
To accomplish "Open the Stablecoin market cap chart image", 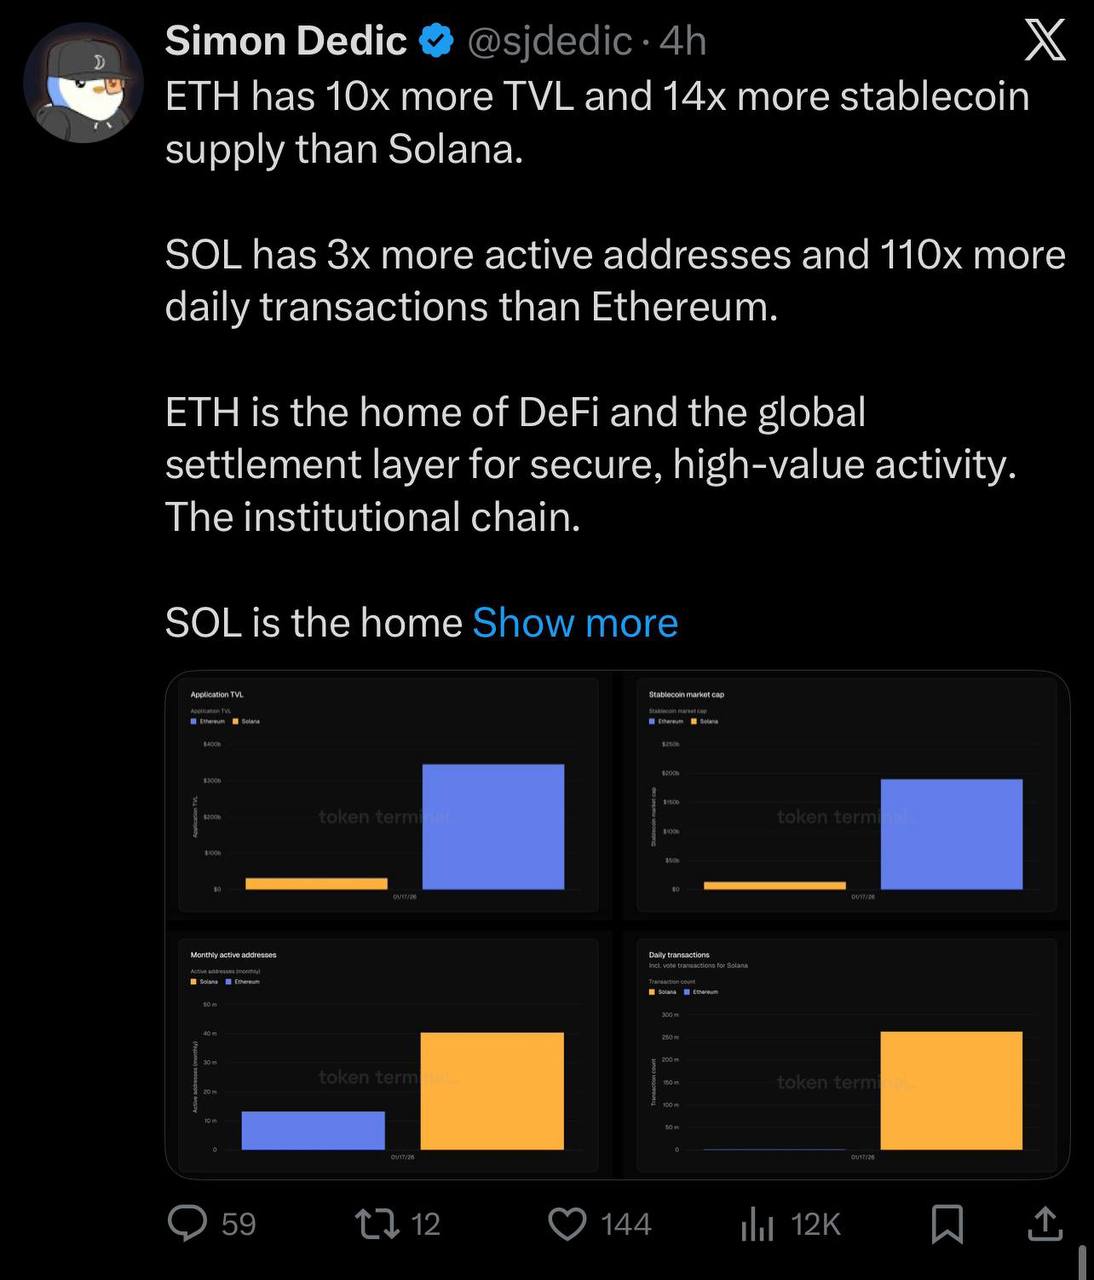I will pos(846,796).
